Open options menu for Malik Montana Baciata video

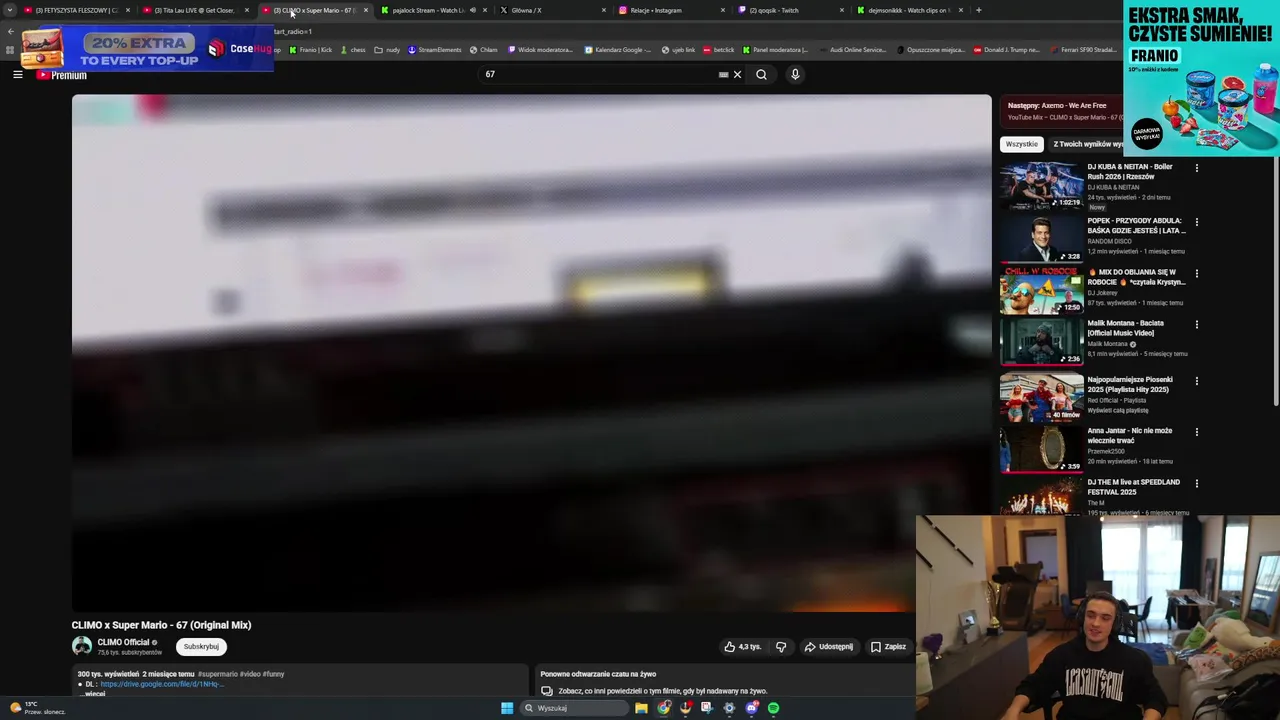click(x=1196, y=324)
